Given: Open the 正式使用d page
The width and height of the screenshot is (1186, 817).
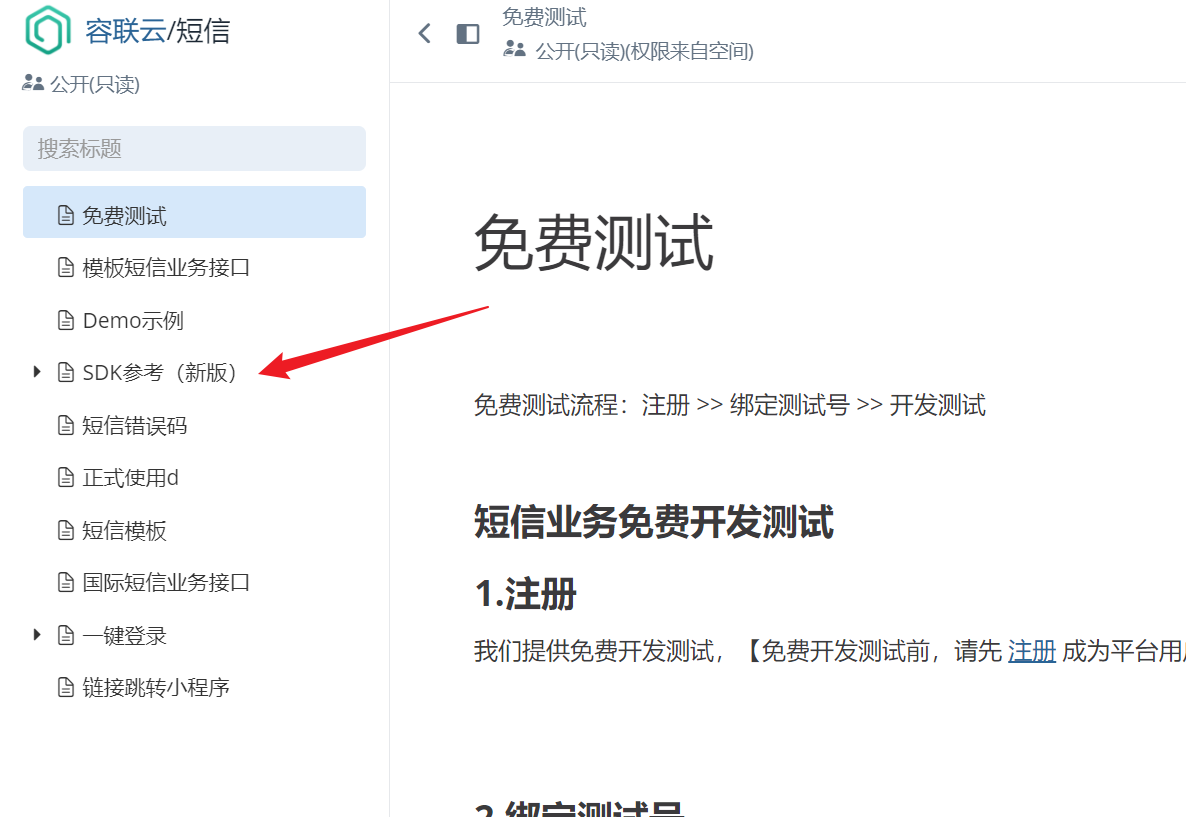Looking at the screenshot, I should point(130,477).
